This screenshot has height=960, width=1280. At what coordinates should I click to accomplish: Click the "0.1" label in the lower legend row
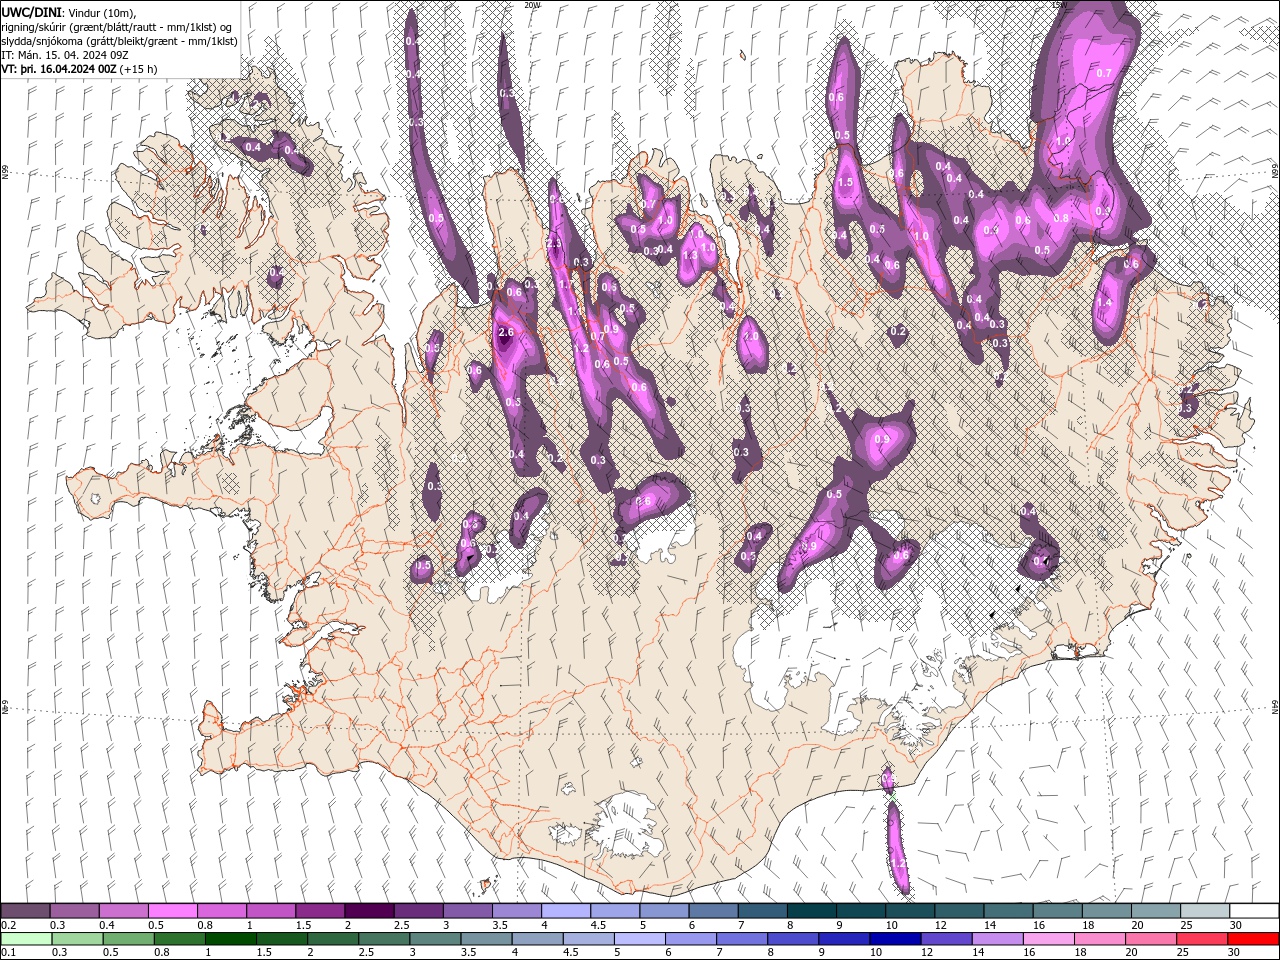click(9, 953)
